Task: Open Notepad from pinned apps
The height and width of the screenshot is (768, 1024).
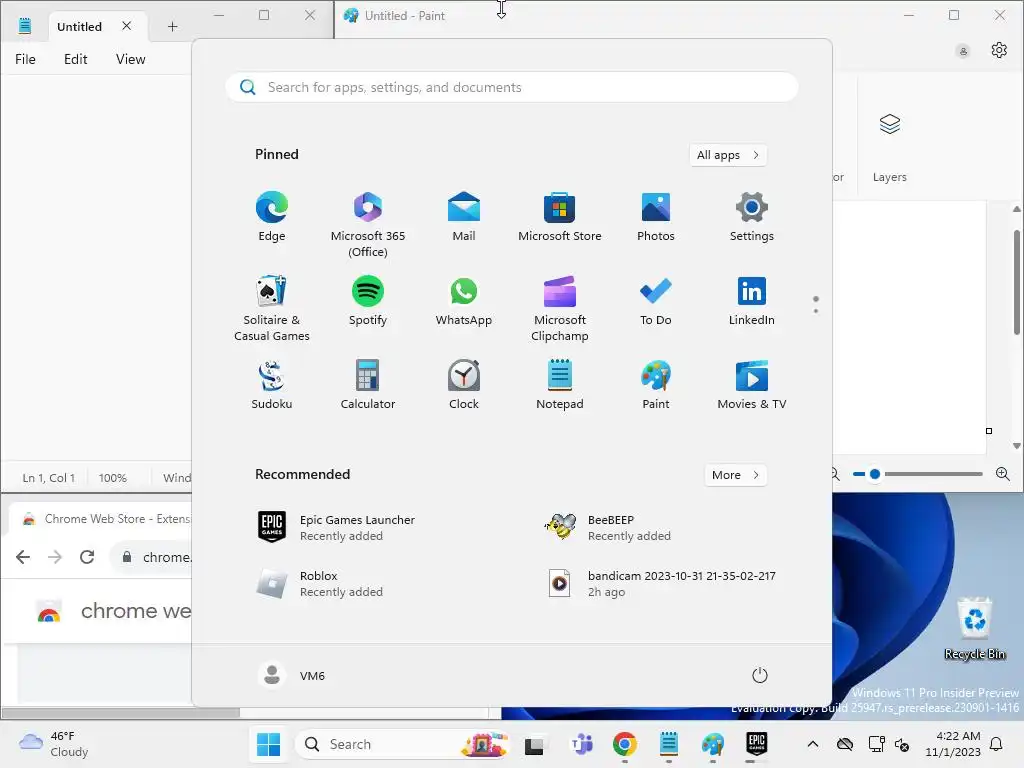Action: click(560, 385)
